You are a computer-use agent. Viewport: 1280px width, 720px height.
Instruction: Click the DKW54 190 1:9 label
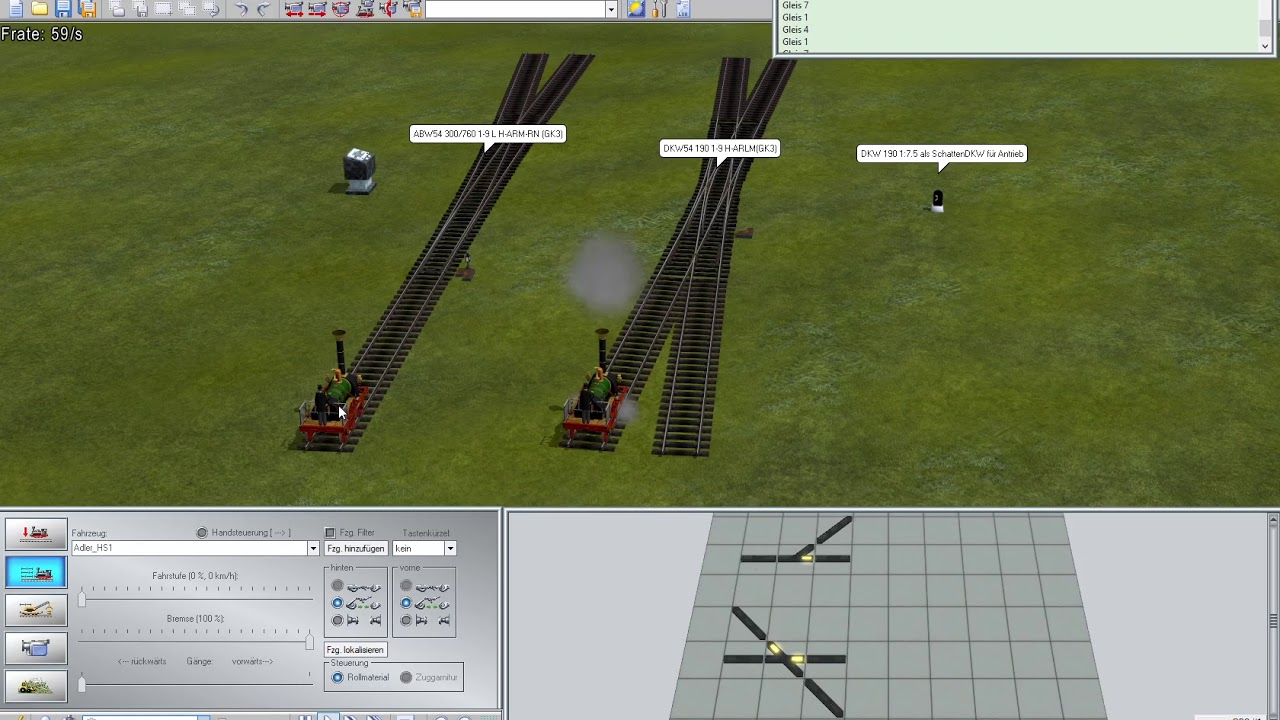[720, 149]
